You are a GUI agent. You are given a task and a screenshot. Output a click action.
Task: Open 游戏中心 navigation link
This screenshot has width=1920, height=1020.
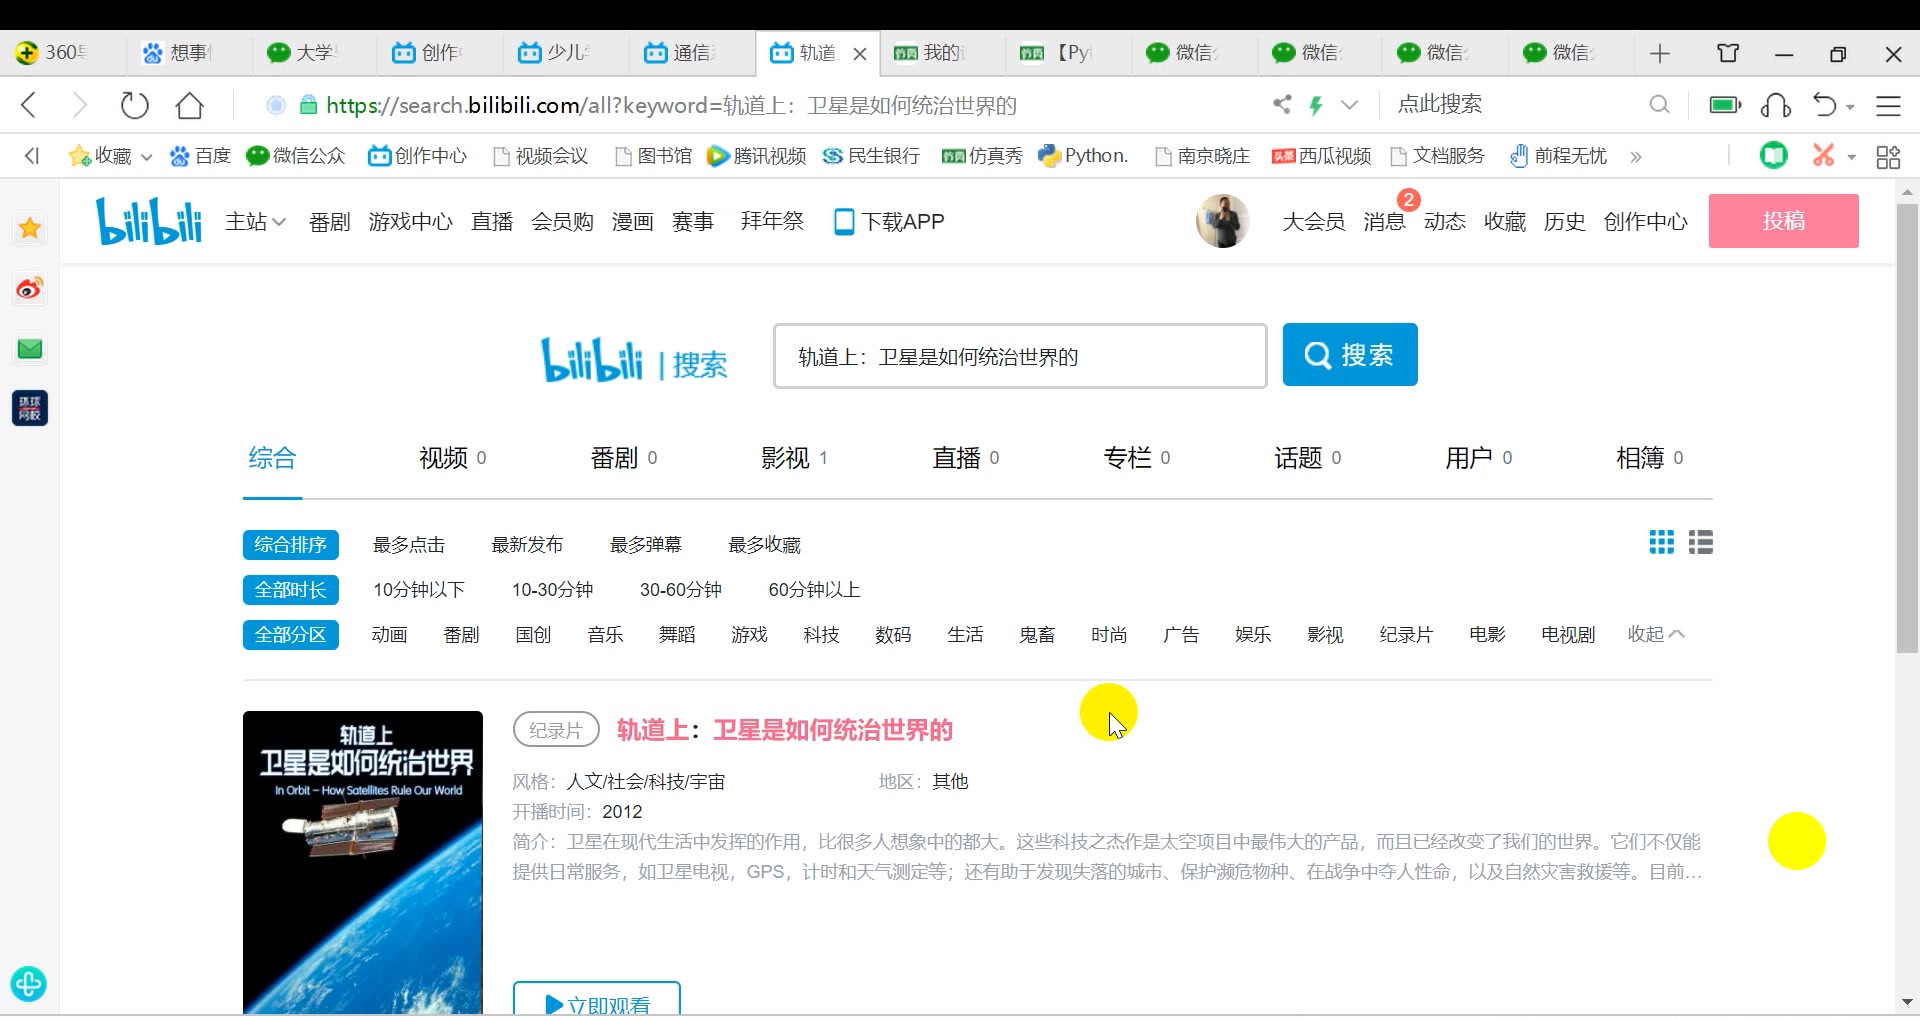pos(410,222)
